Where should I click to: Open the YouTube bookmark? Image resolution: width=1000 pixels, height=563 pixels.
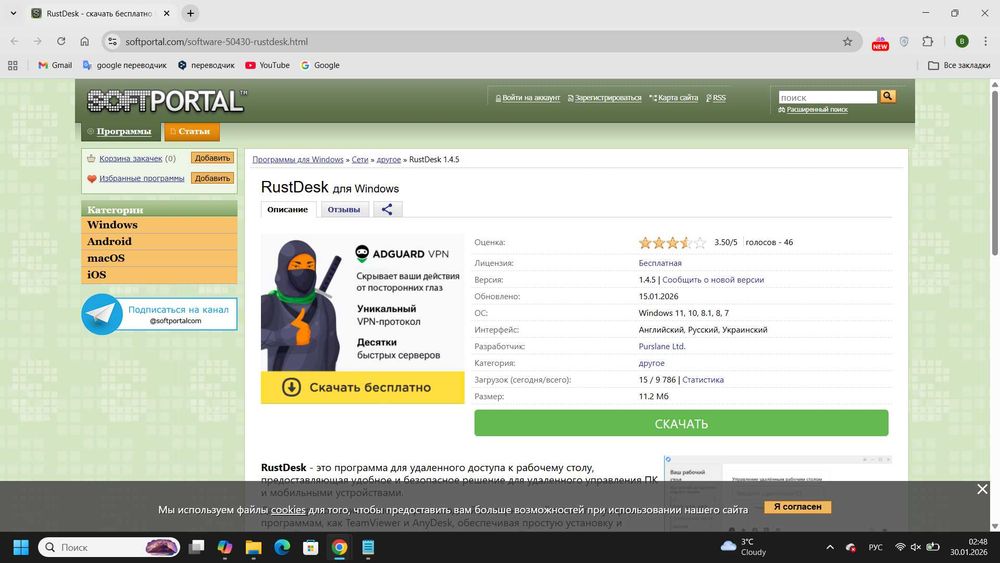(268, 65)
